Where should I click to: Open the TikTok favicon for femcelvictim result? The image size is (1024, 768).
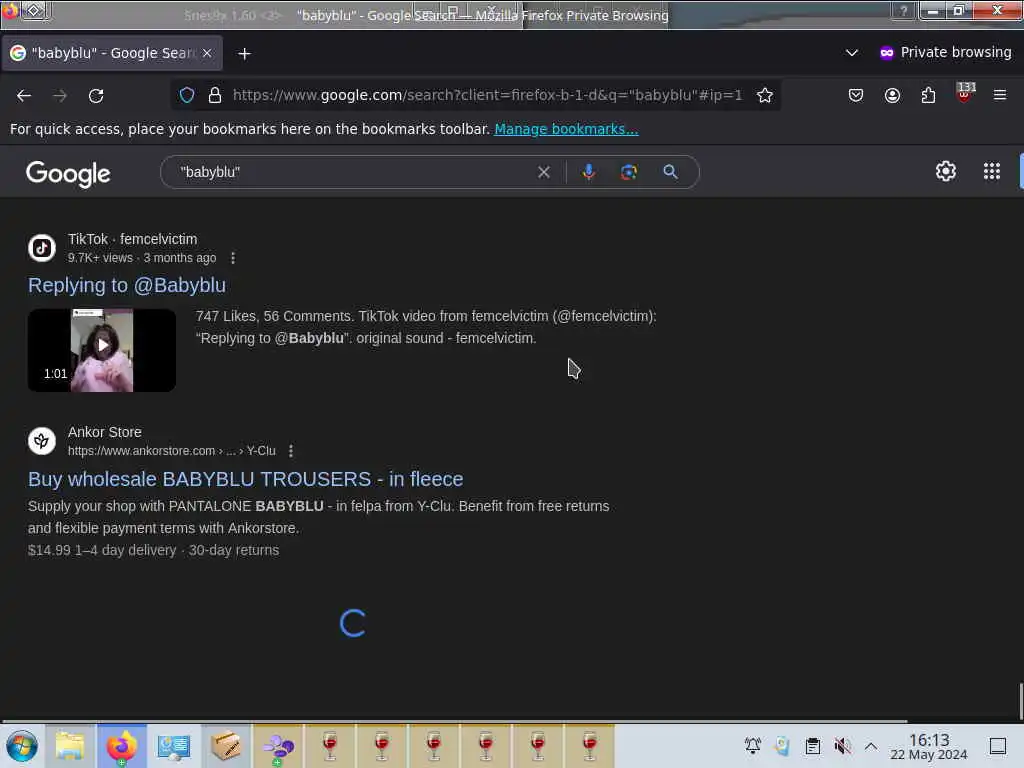pyautogui.click(x=42, y=248)
